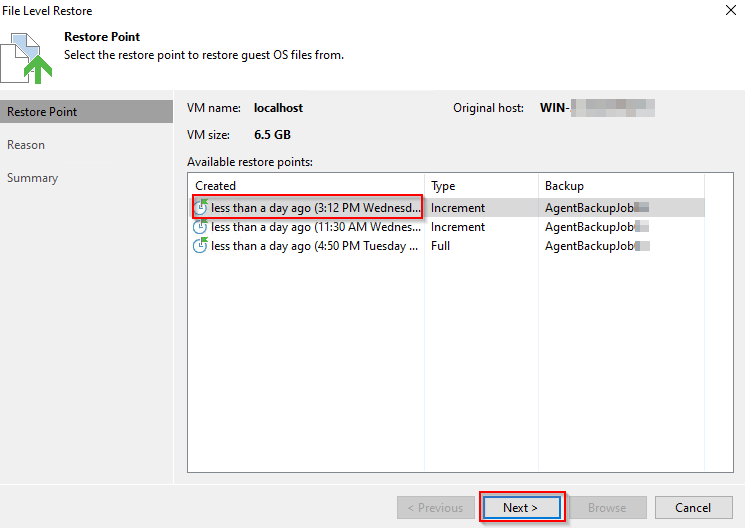Click the 11:30 AM restore point clock icon
Viewport: 745px width, 528px height.
(201, 227)
